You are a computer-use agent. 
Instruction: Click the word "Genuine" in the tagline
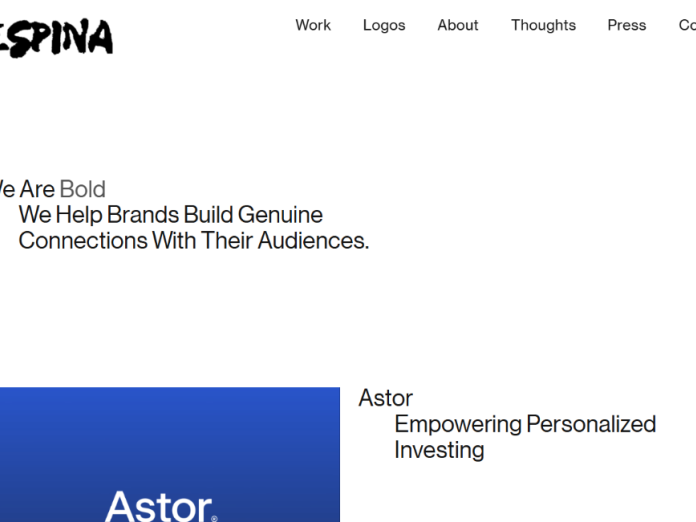coord(280,215)
